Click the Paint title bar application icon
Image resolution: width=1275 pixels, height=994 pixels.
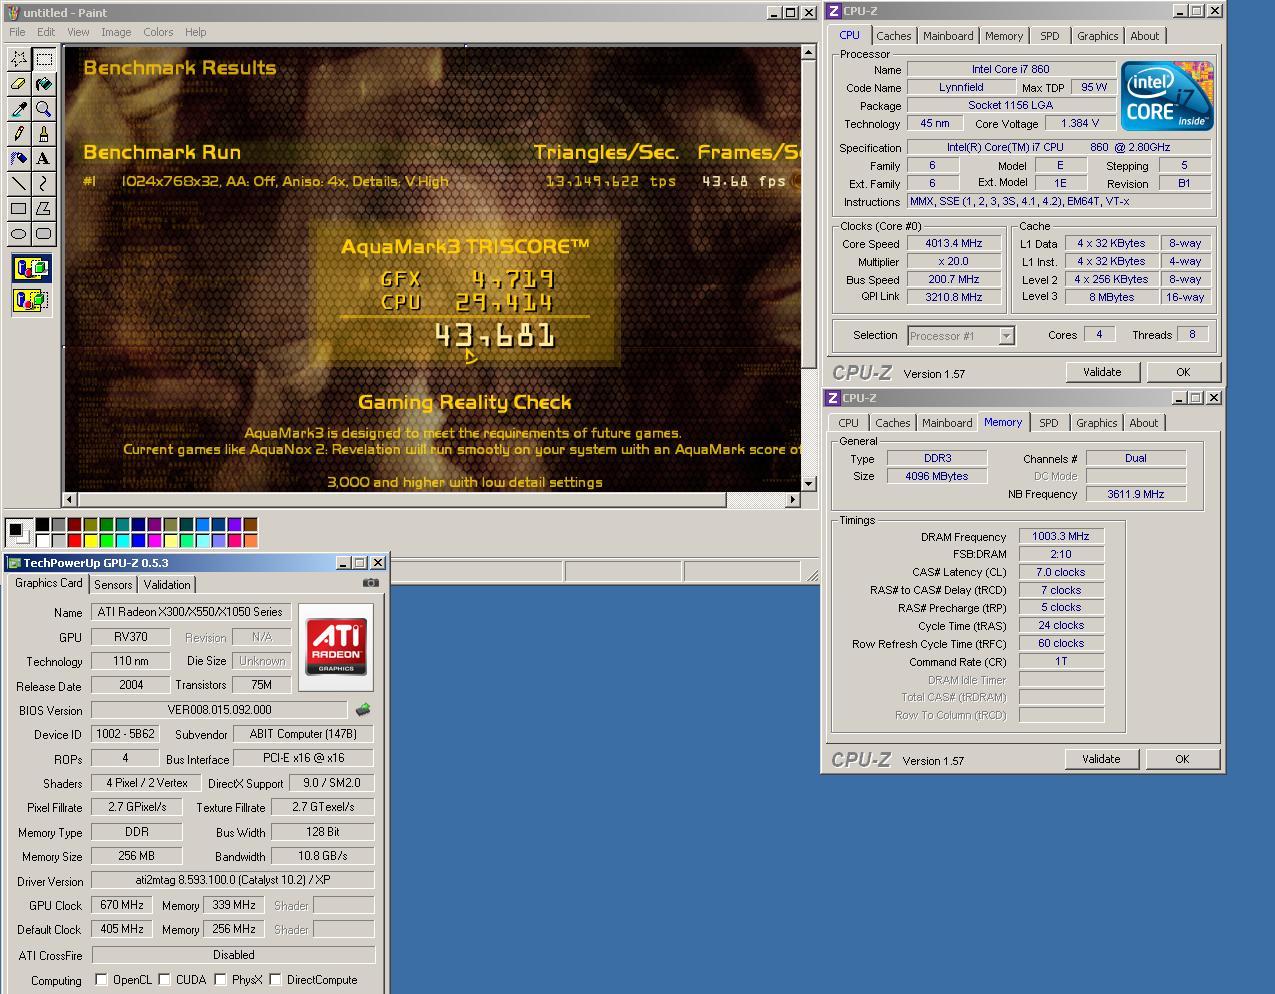click(x=12, y=13)
